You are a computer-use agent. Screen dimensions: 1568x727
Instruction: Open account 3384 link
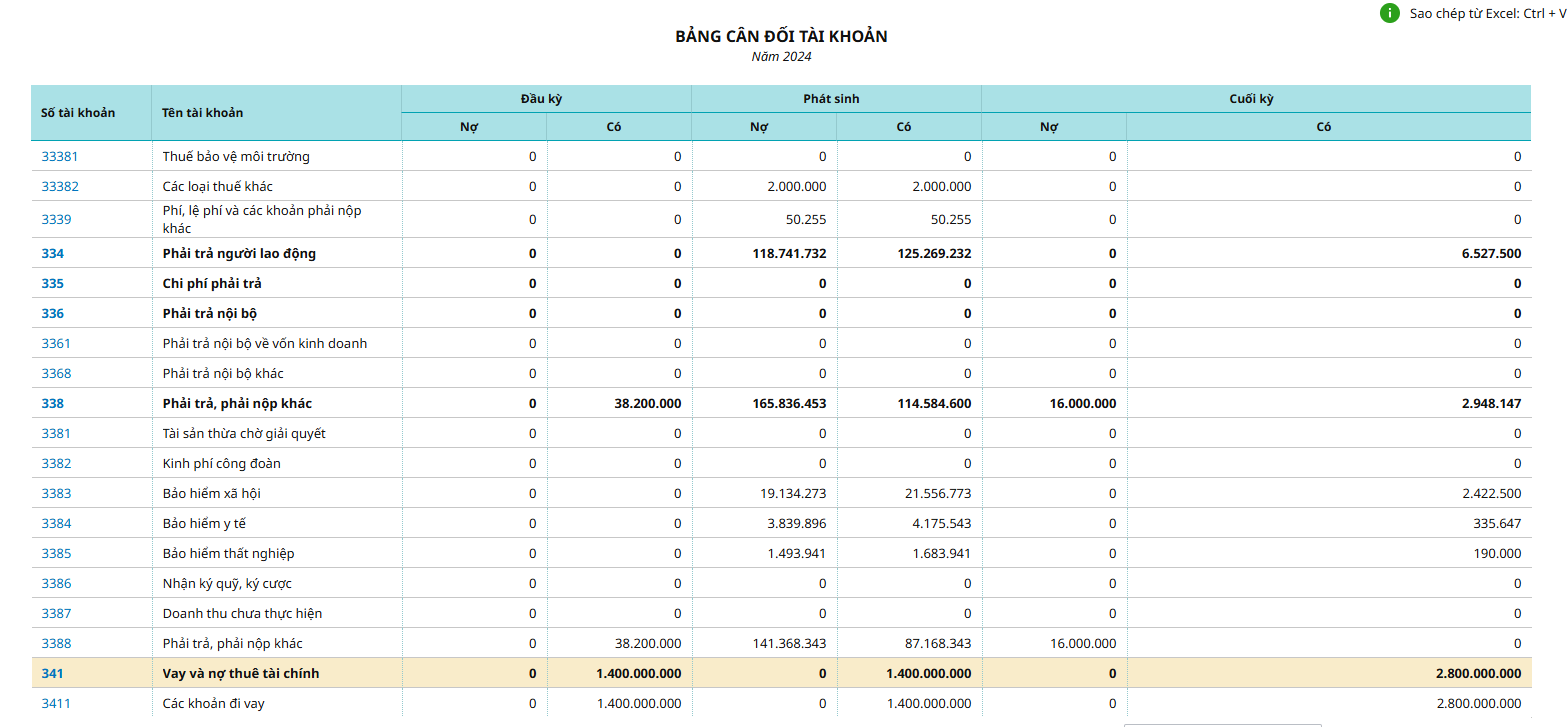pos(55,524)
